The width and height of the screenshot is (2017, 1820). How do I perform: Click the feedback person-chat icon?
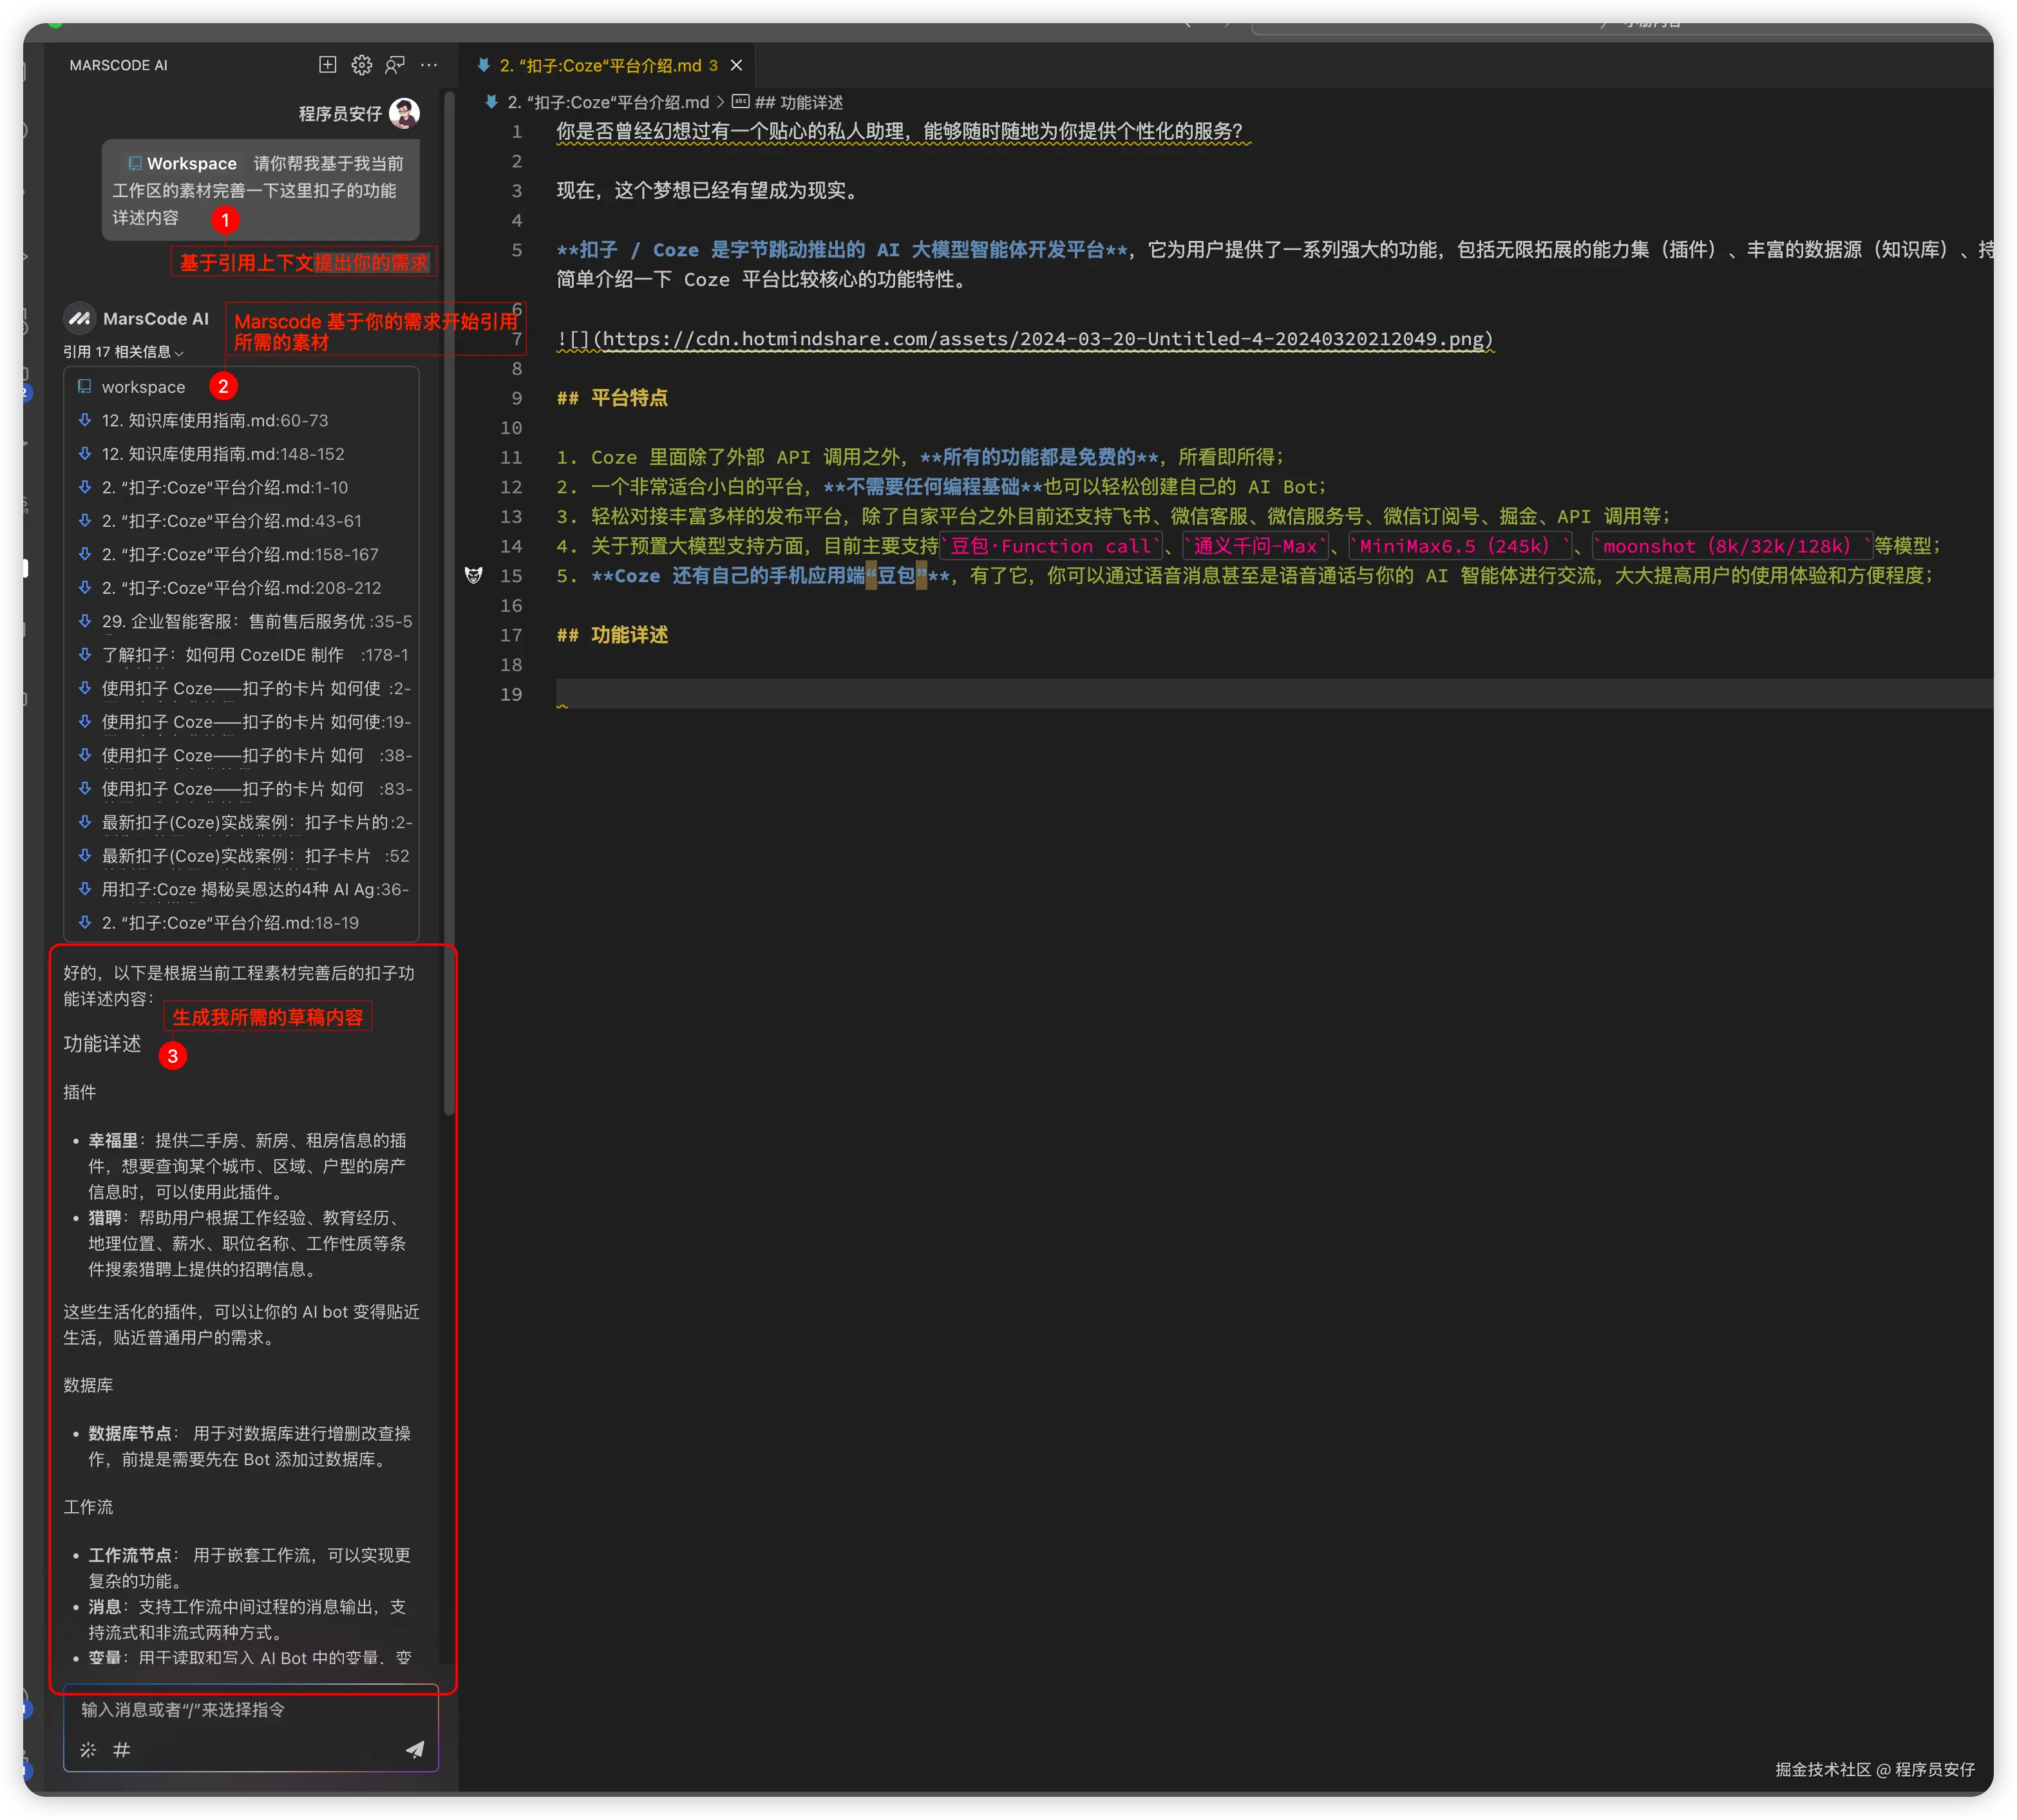click(395, 65)
